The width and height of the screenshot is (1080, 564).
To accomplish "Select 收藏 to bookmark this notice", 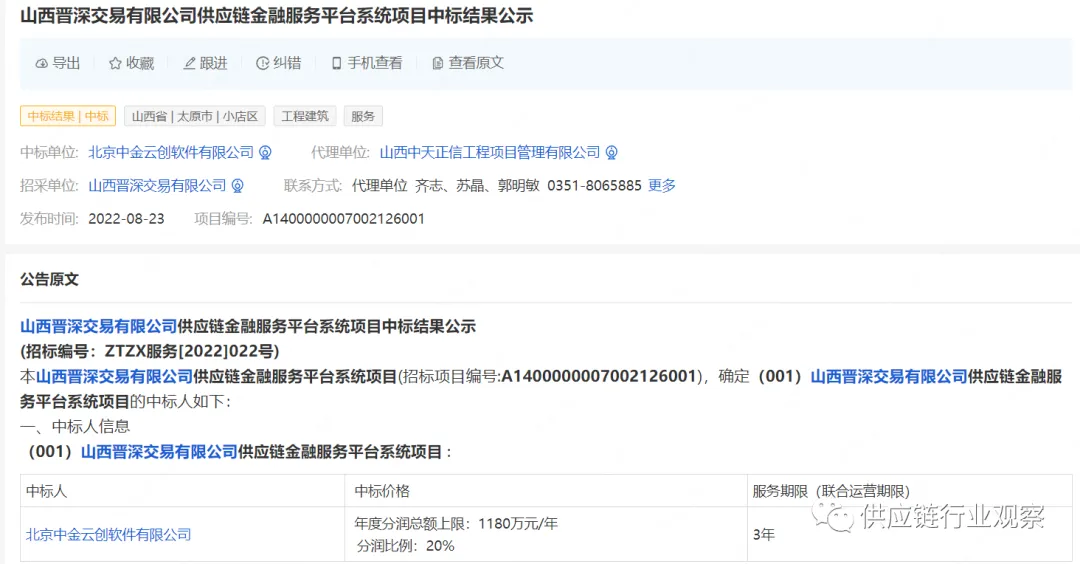I will 132,63.
